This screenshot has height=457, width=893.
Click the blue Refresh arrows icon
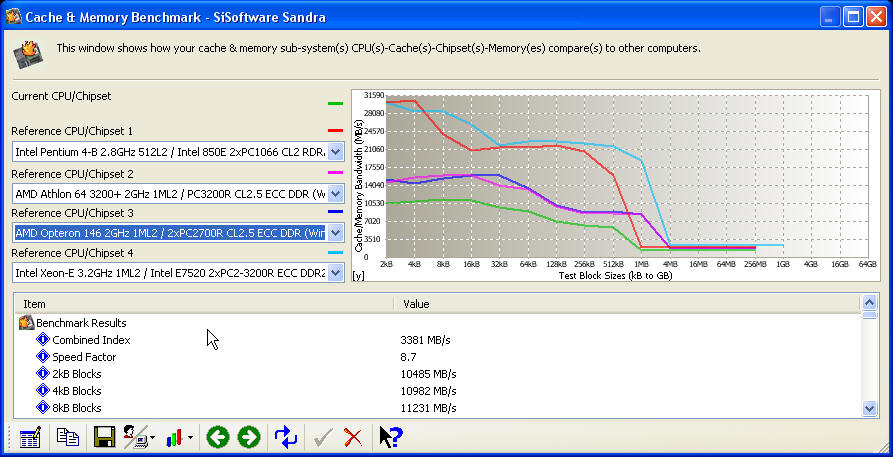[285, 438]
